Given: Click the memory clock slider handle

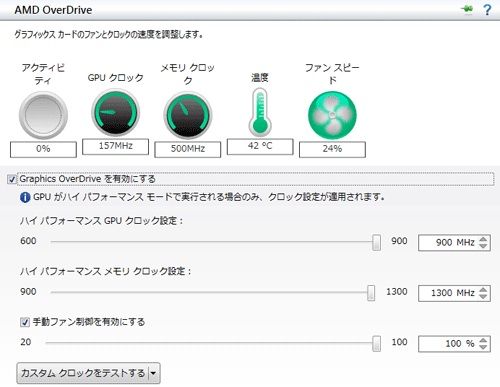Looking at the screenshot, I should pyautogui.click(x=371, y=293).
